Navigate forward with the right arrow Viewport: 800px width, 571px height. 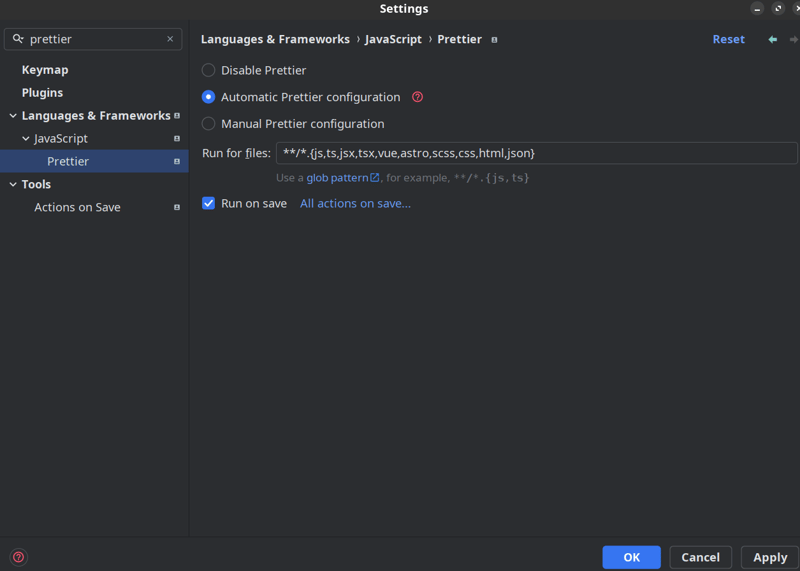tap(794, 39)
